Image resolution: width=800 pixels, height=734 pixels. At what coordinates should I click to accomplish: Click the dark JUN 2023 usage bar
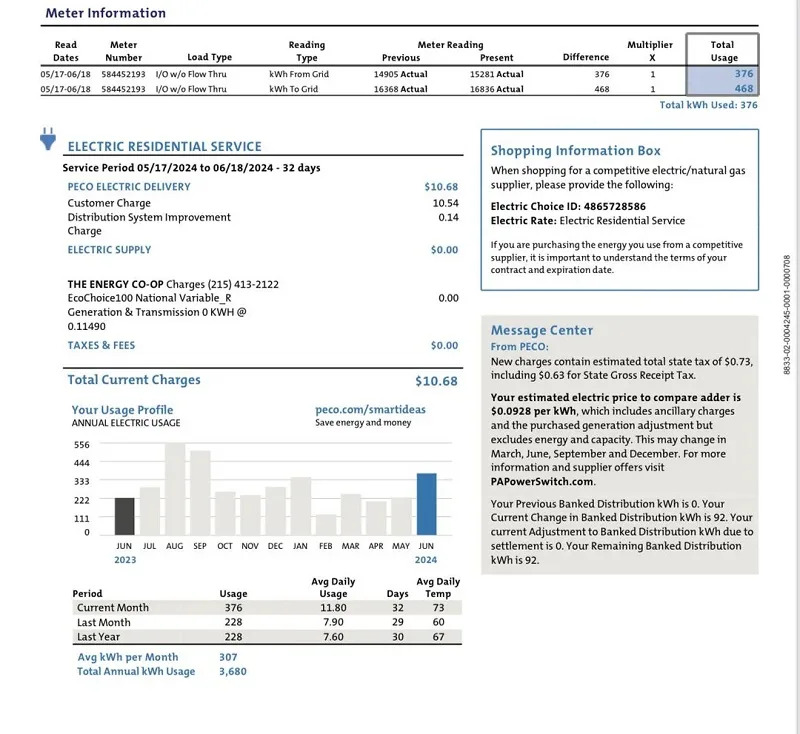(124, 516)
